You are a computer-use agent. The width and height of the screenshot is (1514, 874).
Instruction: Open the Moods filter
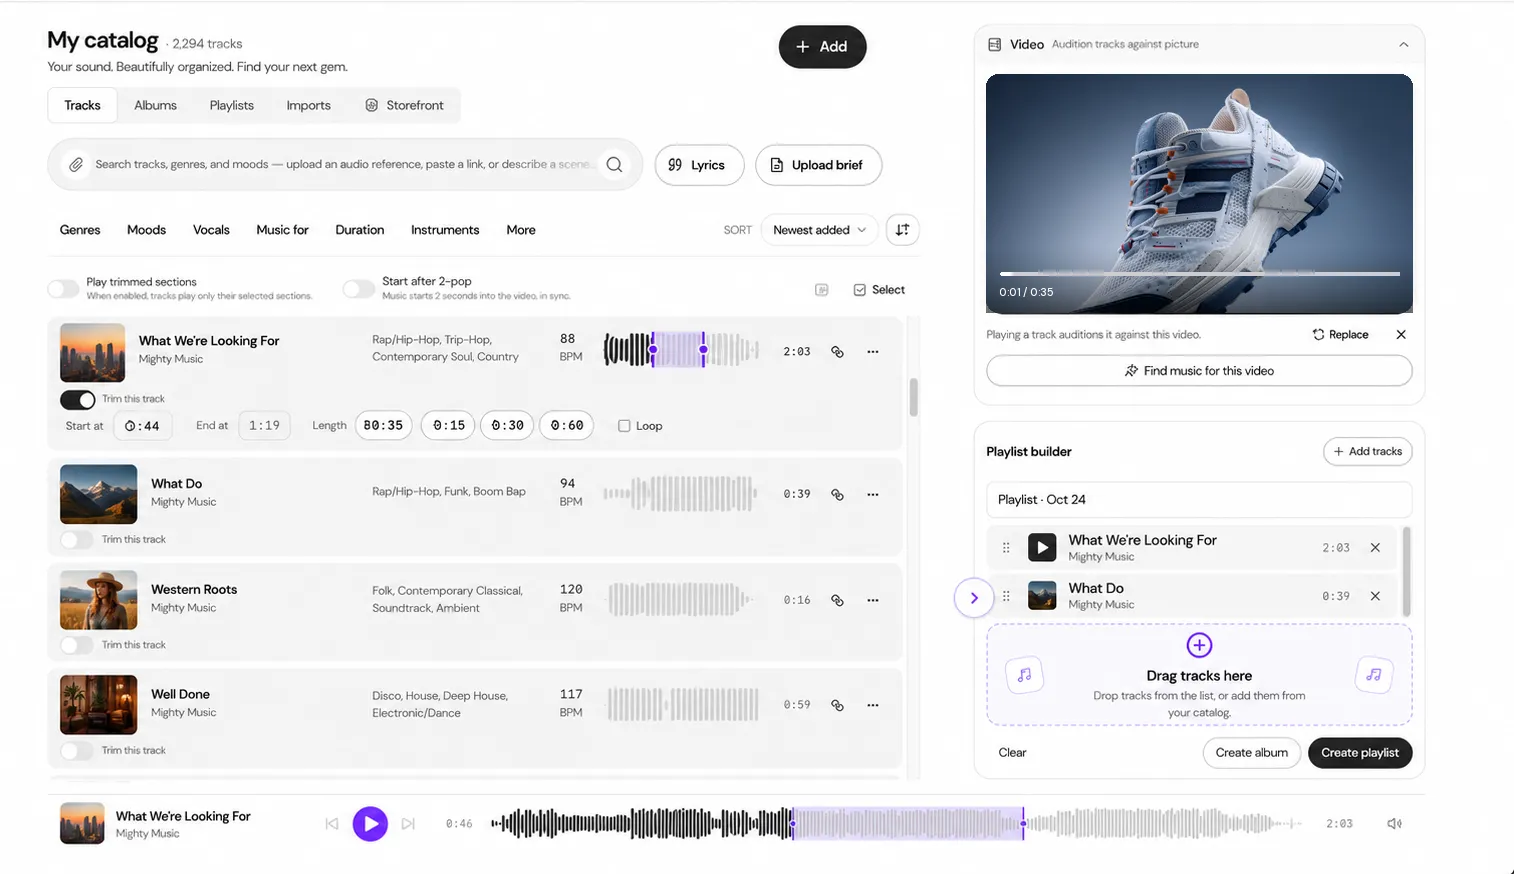pos(146,230)
